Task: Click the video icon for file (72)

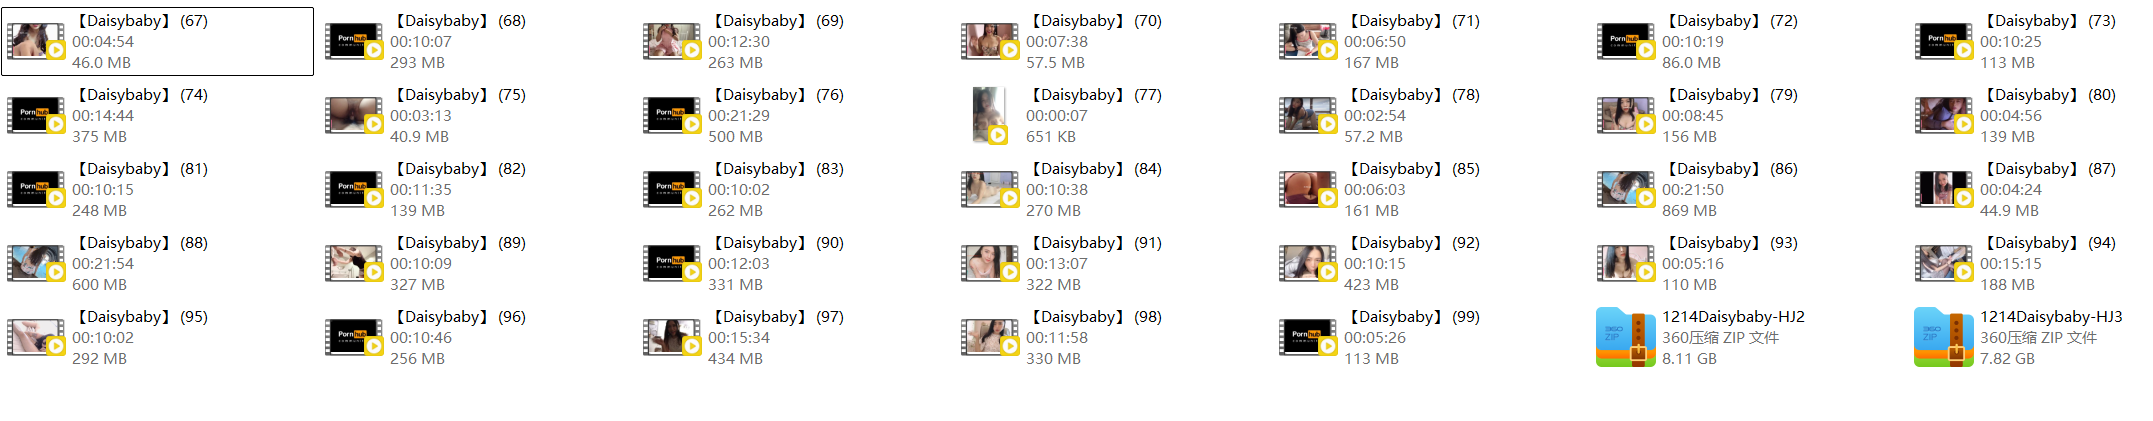Action: click(1626, 41)
